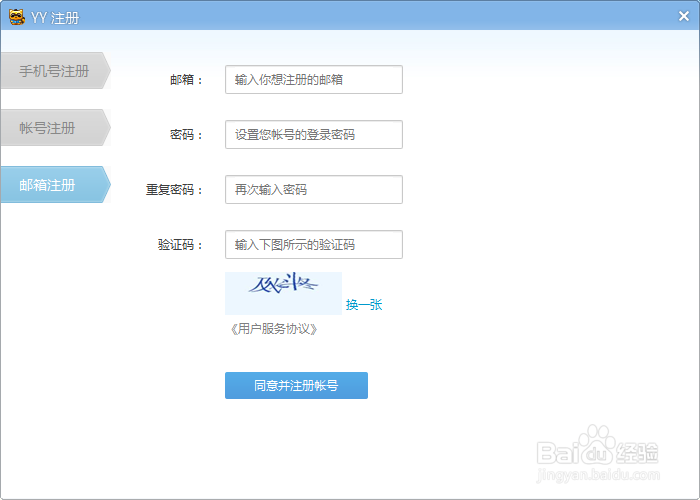Screen dimensions: 700x500
Task: Click the 重复密码： field label
Action: point(175,190)
